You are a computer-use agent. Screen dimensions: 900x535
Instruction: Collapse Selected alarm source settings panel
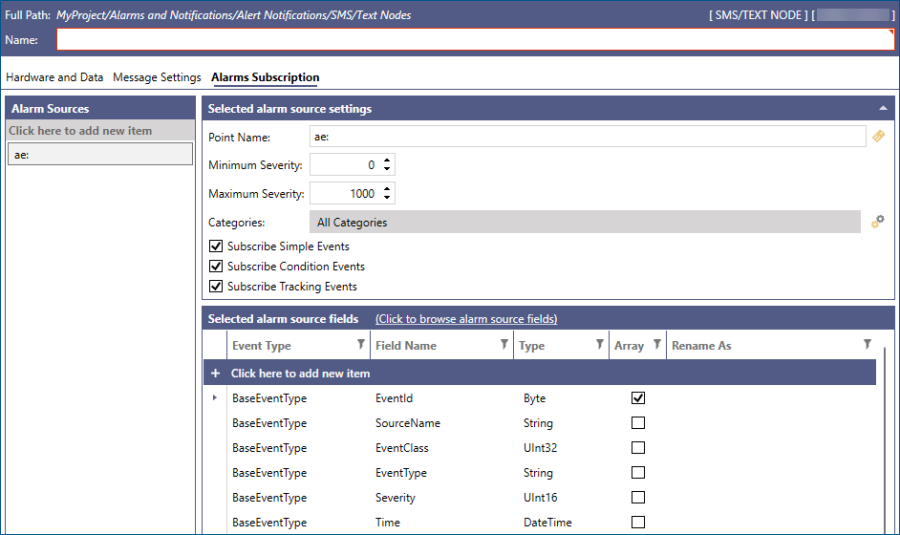[883, 108]
